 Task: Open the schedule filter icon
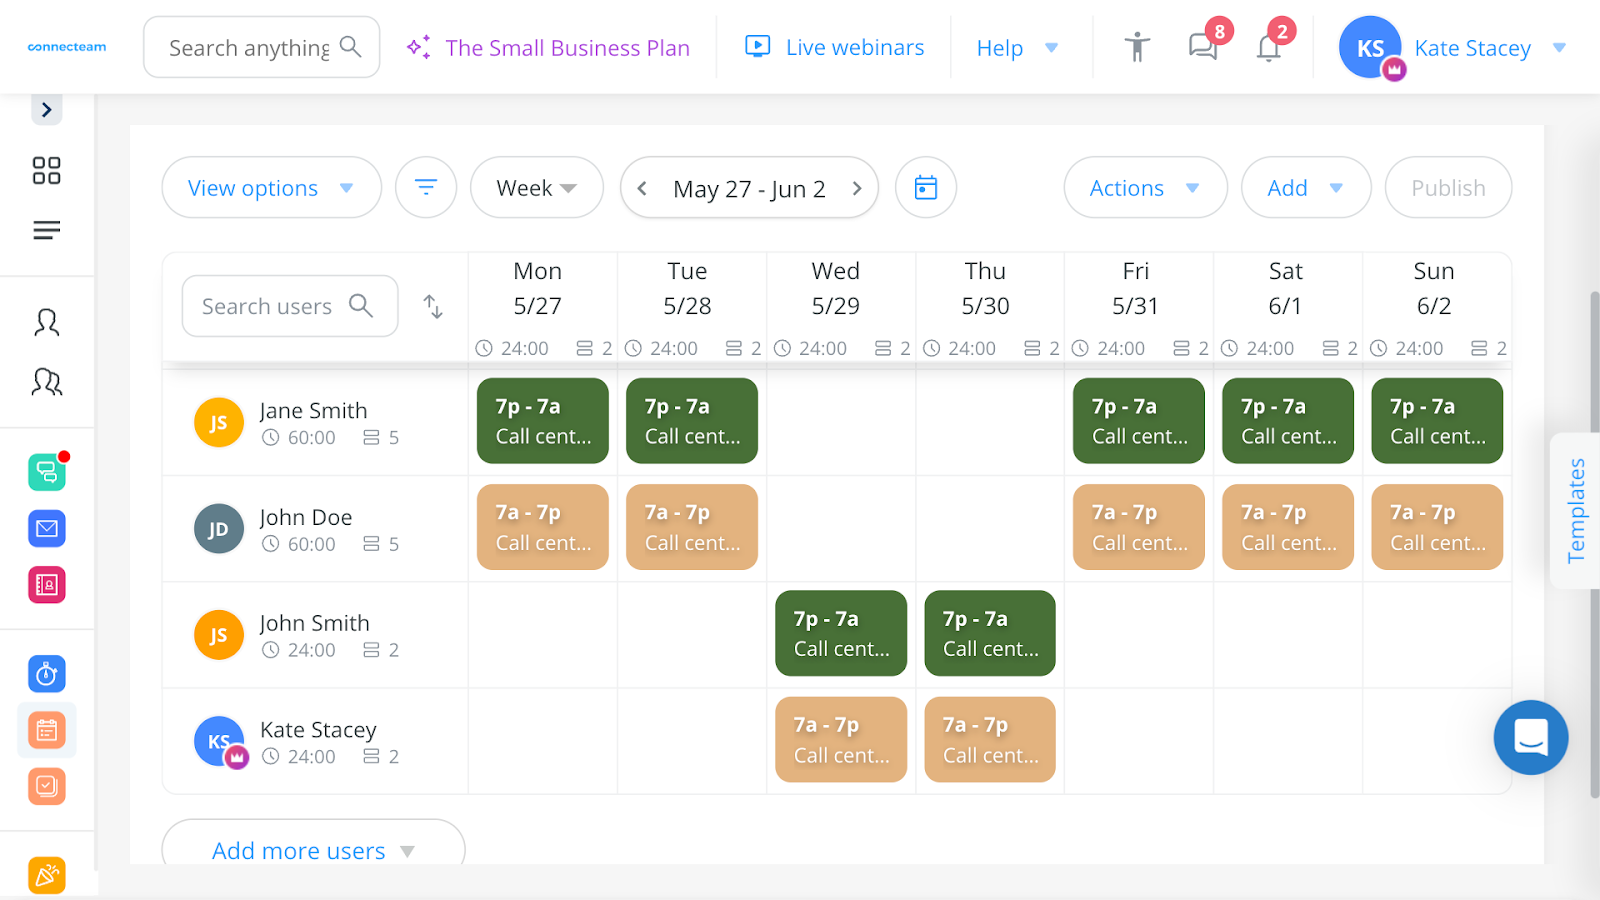(425, 187)
